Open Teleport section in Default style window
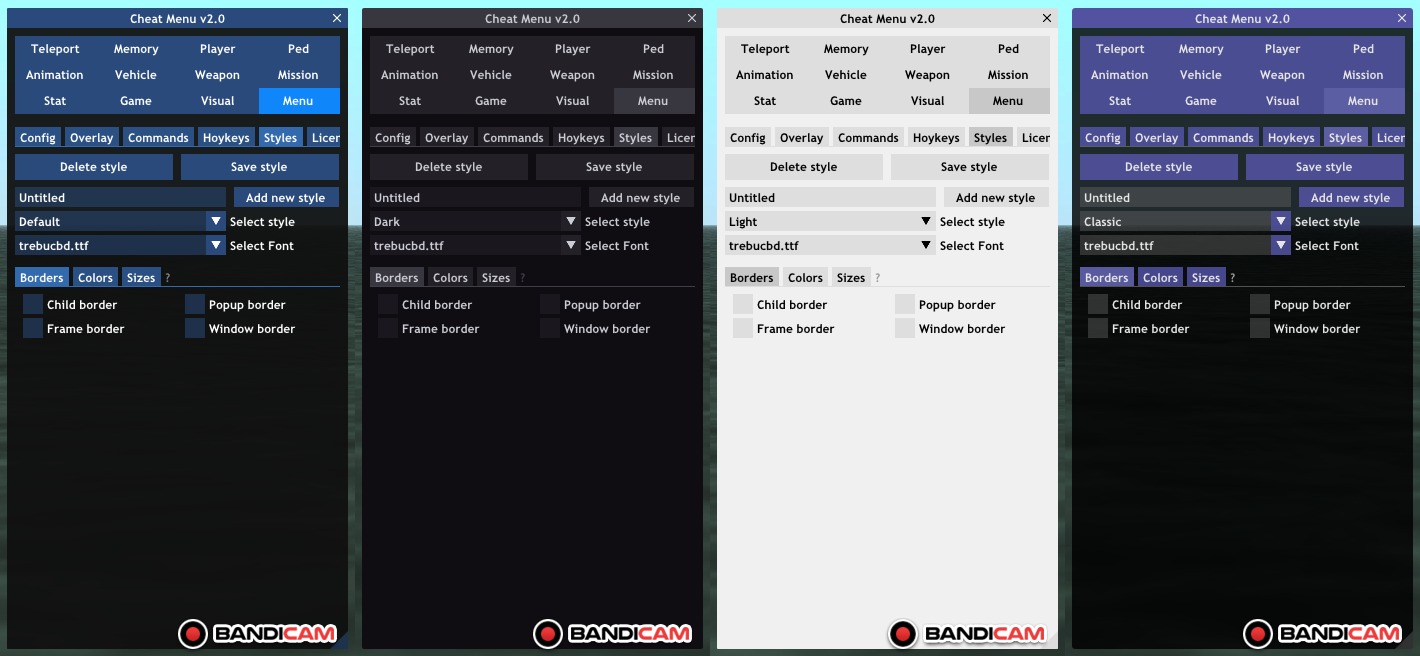 tap(55, 48)
